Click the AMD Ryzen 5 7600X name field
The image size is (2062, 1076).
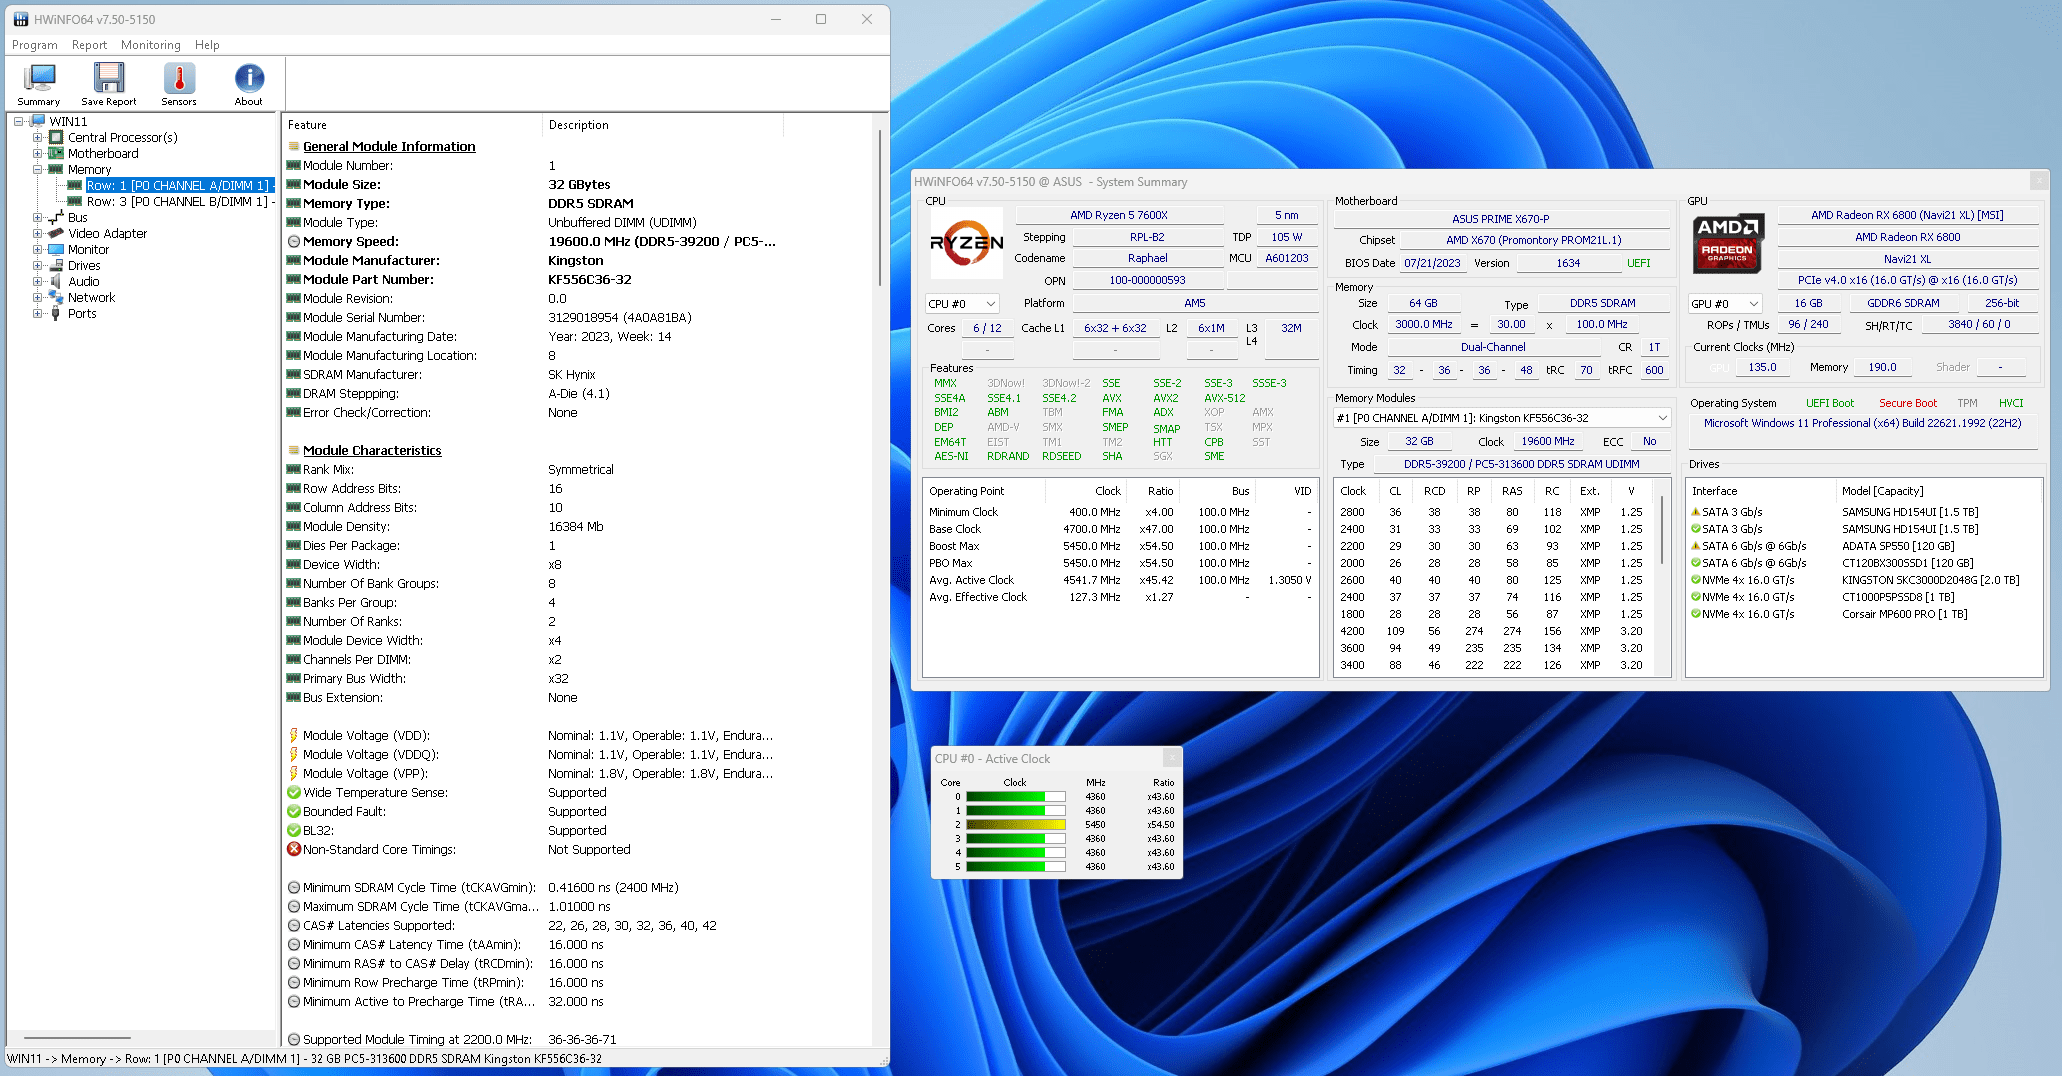point(1119,215)
